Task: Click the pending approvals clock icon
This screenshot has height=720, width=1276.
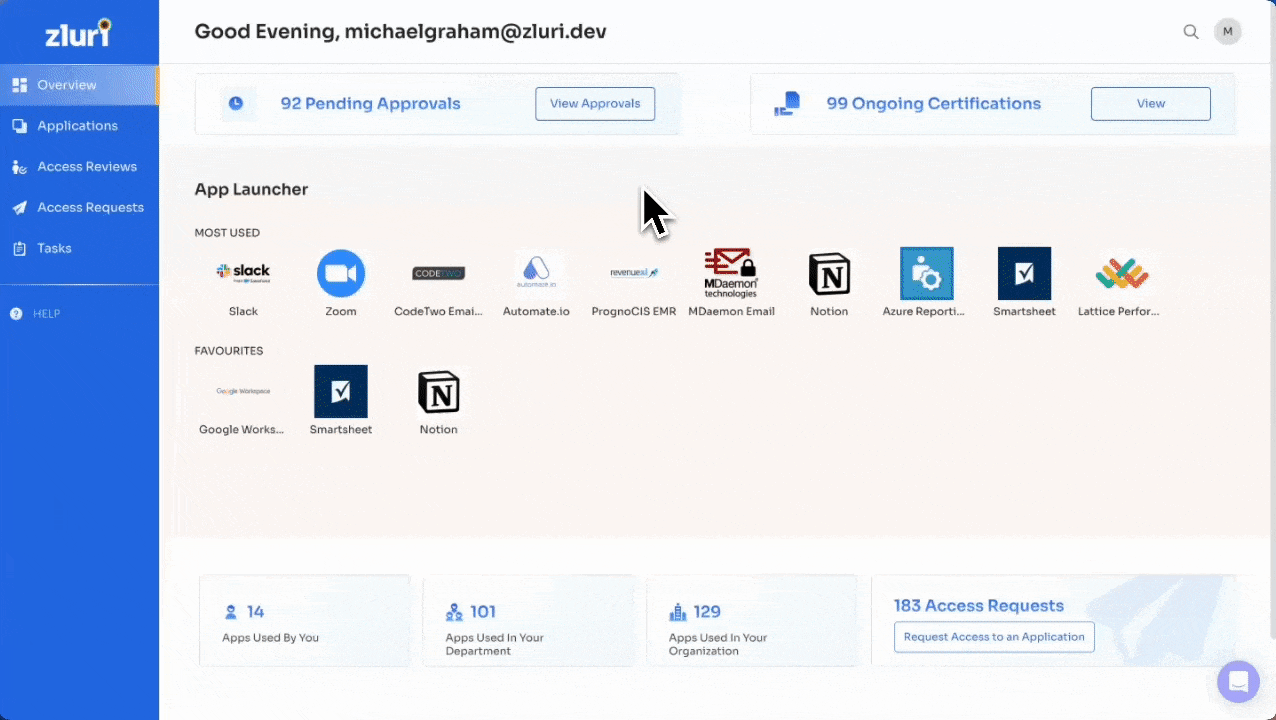Action: pos(236,103)
